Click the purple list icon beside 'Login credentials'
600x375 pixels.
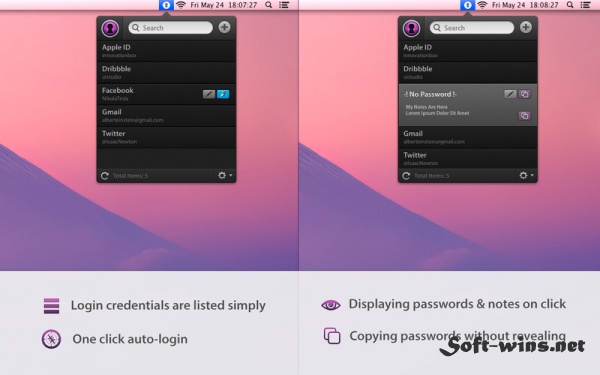point(51,306)
